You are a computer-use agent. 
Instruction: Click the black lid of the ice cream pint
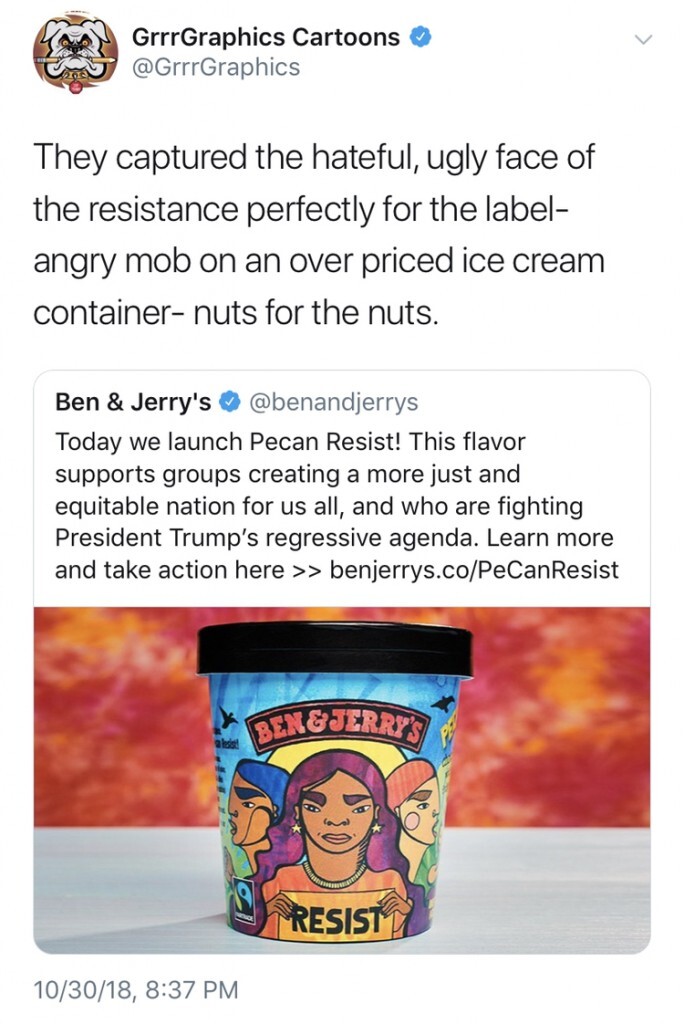point(335,648)
